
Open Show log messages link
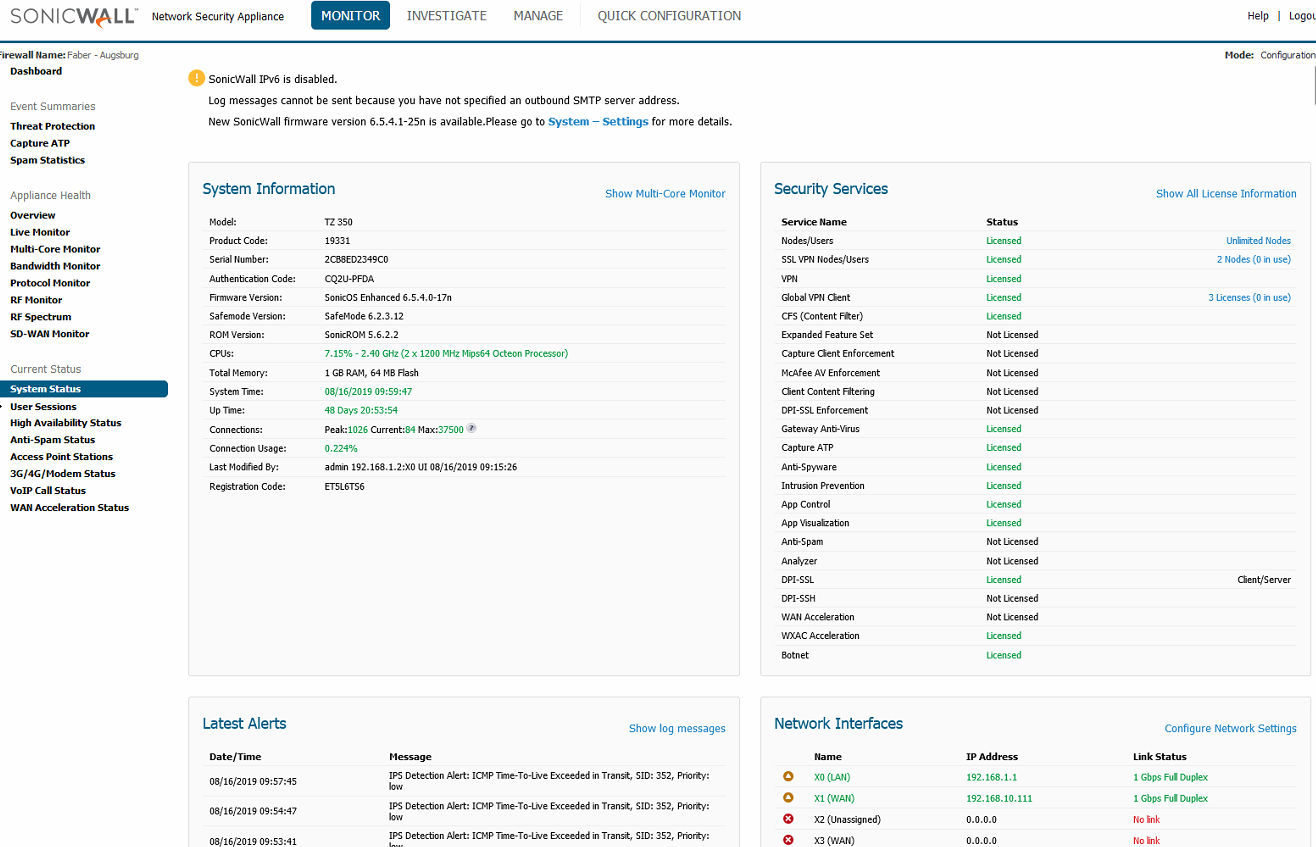[x=677, y=729]
